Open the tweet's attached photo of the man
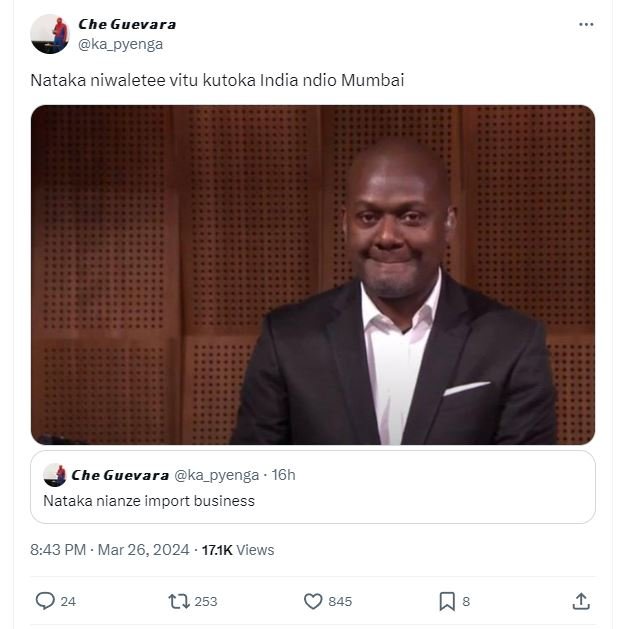The image size is (621, 629). point(313,275)
